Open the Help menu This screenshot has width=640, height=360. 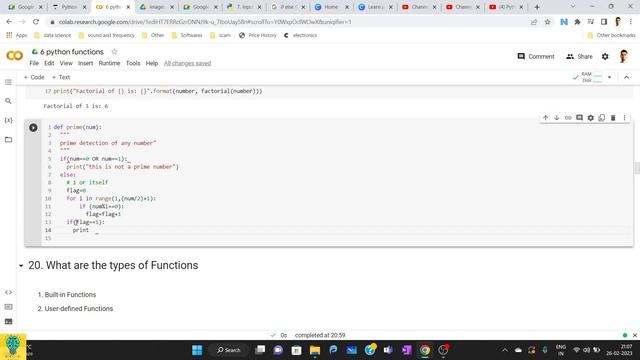(x=152, y=63)
